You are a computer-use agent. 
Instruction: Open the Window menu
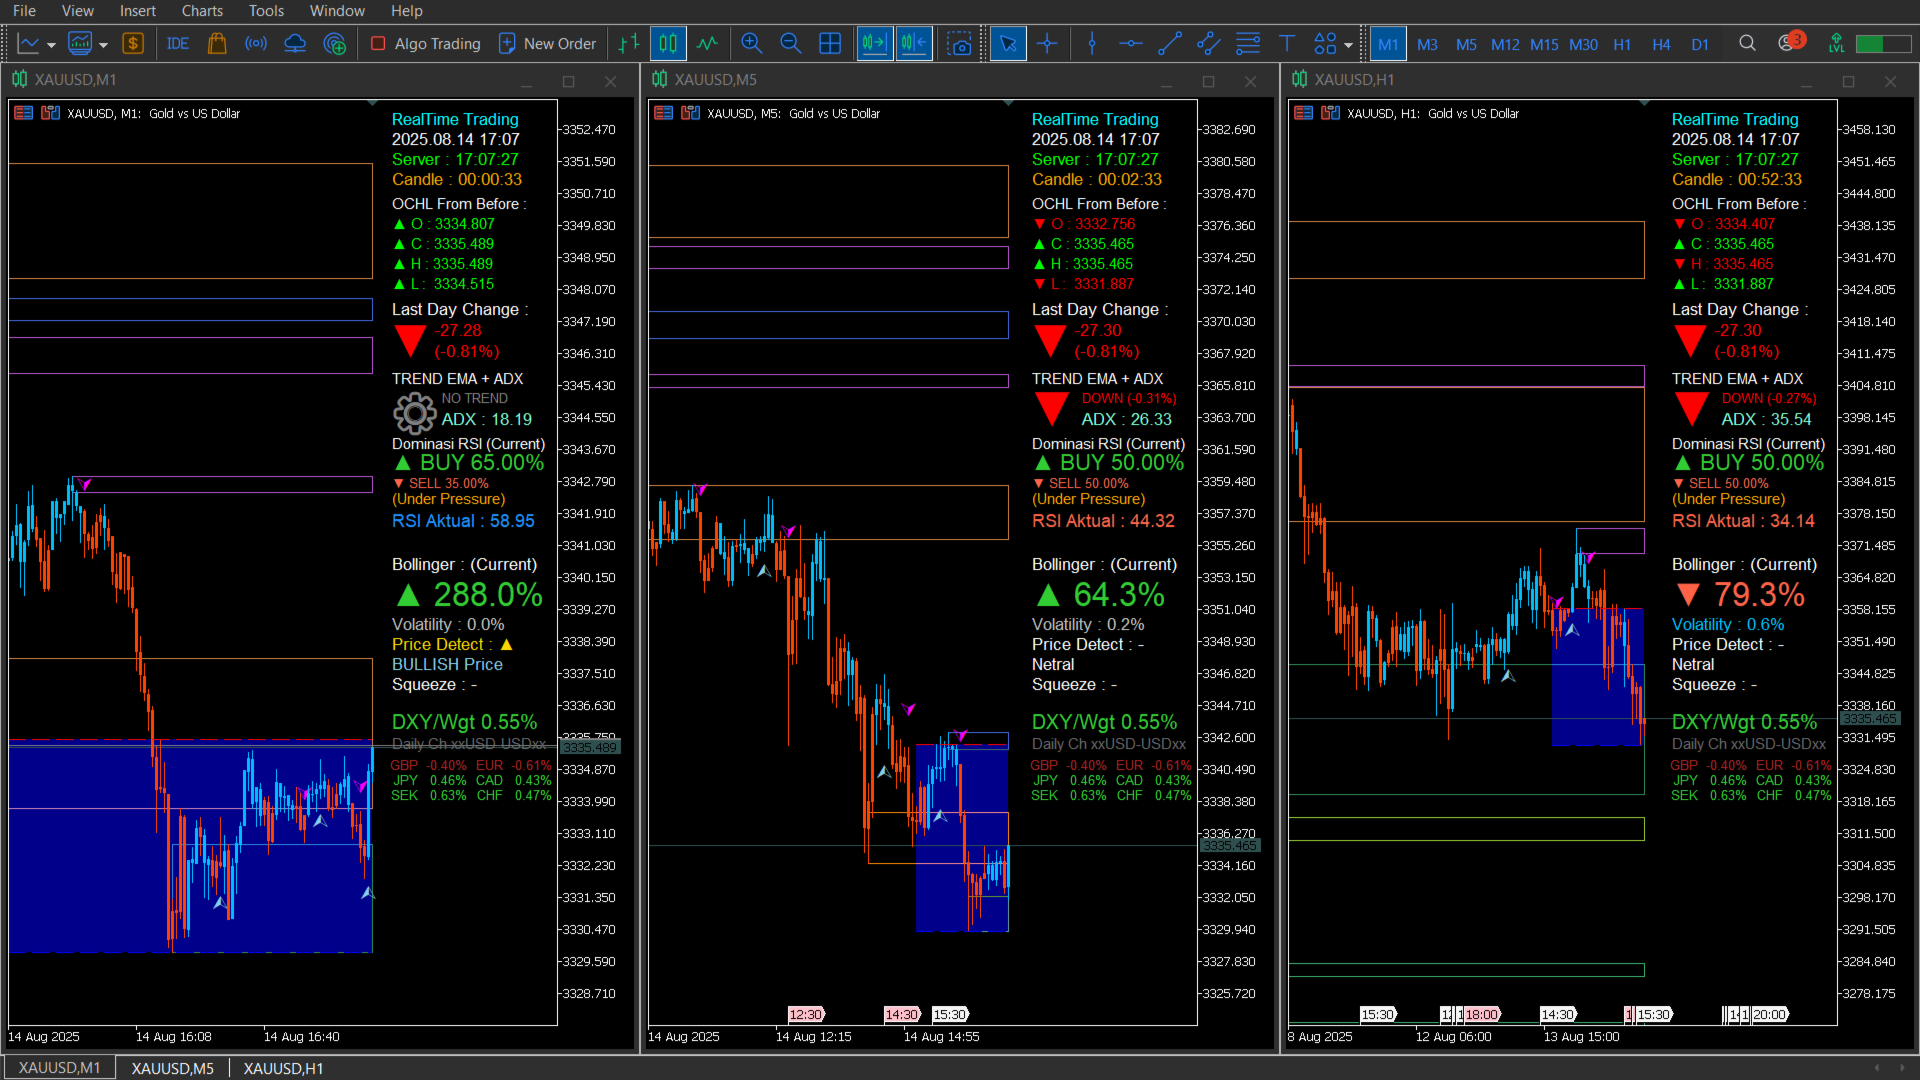[337, 11]
